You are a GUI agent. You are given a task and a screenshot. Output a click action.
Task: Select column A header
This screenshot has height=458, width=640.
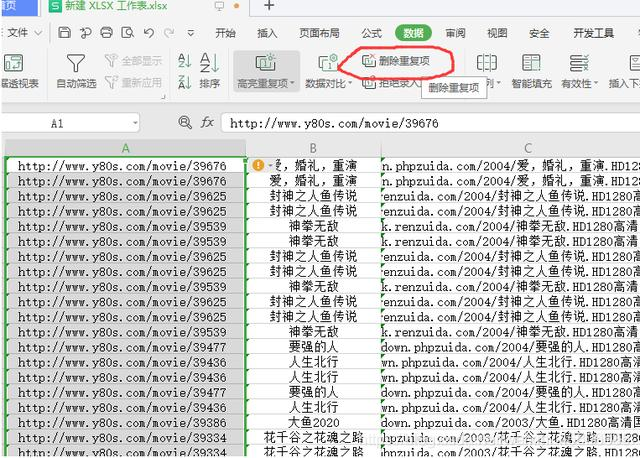pos(125,148)
